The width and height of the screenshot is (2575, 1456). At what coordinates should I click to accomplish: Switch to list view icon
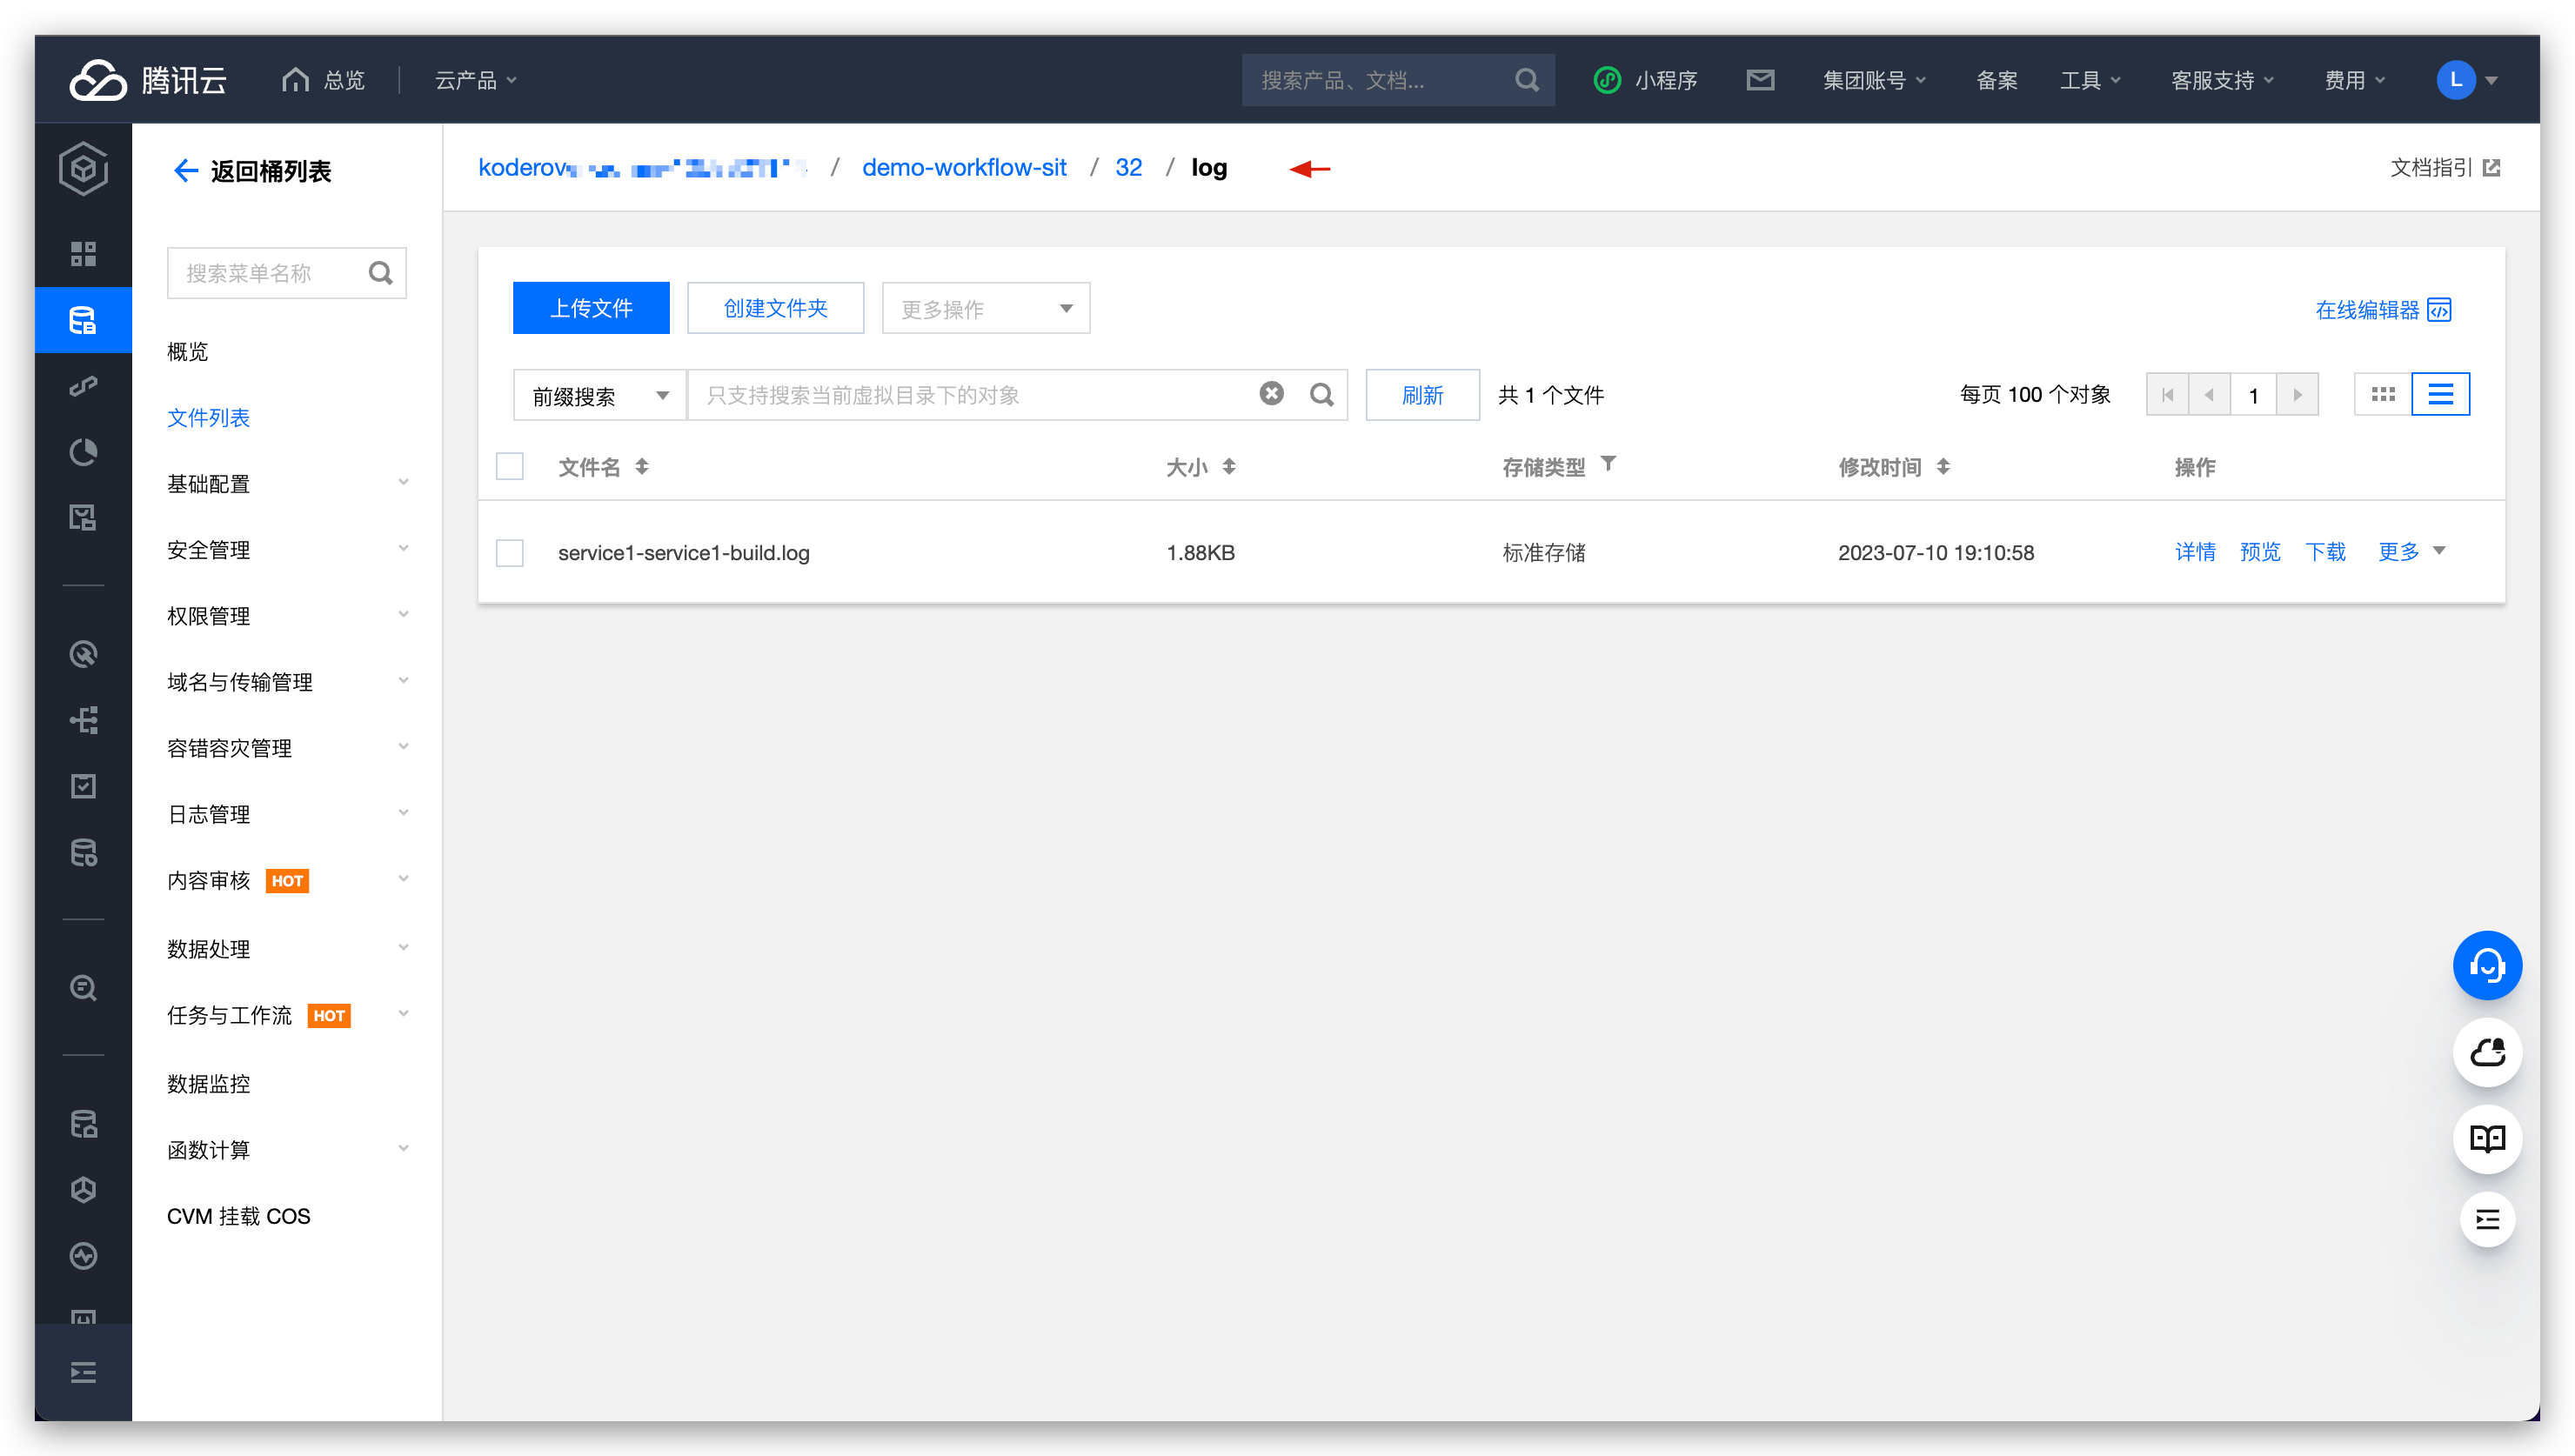(x=2440, y=395)
